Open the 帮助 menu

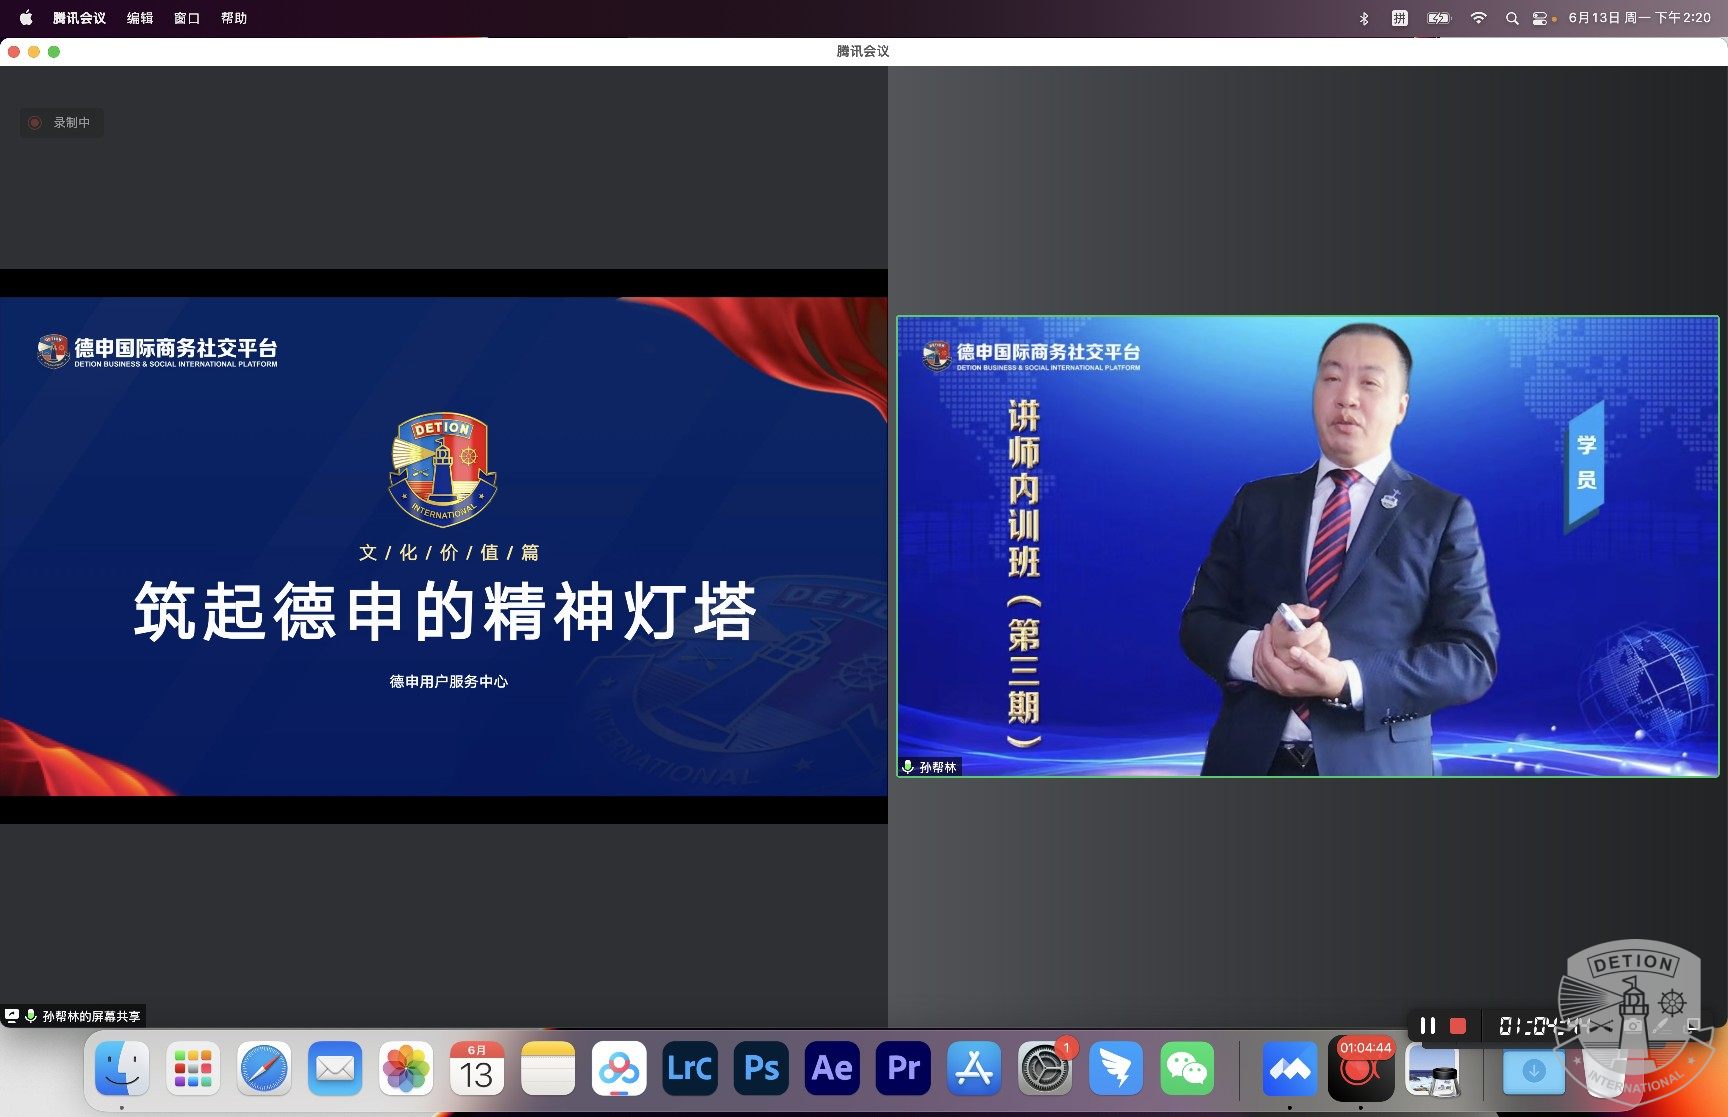pos(234,18)
